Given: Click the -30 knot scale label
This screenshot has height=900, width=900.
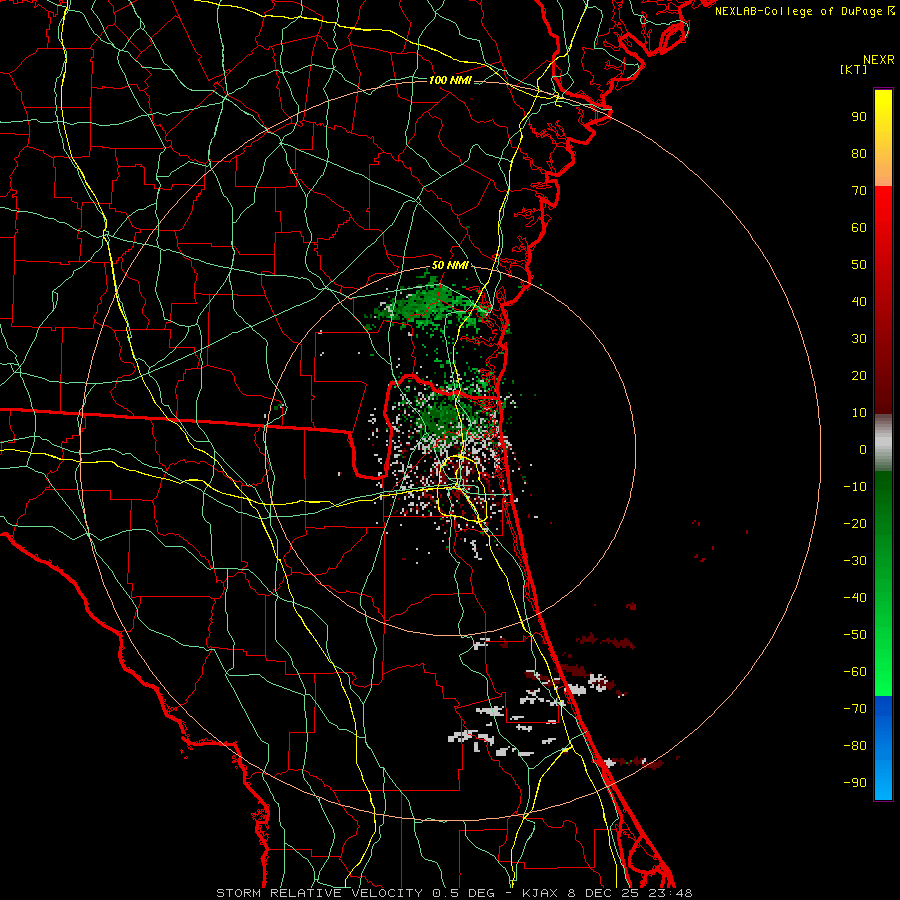Looking at the screenshot, I should (855, 561).
